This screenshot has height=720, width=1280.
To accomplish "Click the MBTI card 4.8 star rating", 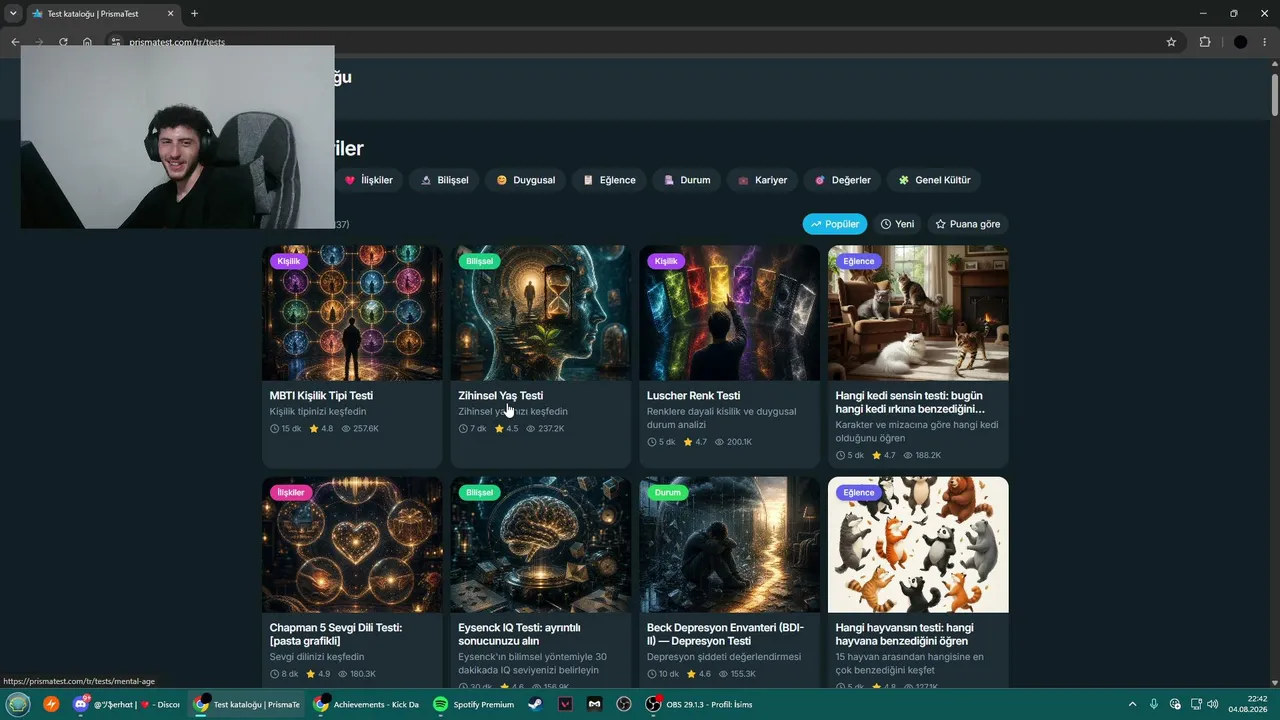I will pos(321,429).
